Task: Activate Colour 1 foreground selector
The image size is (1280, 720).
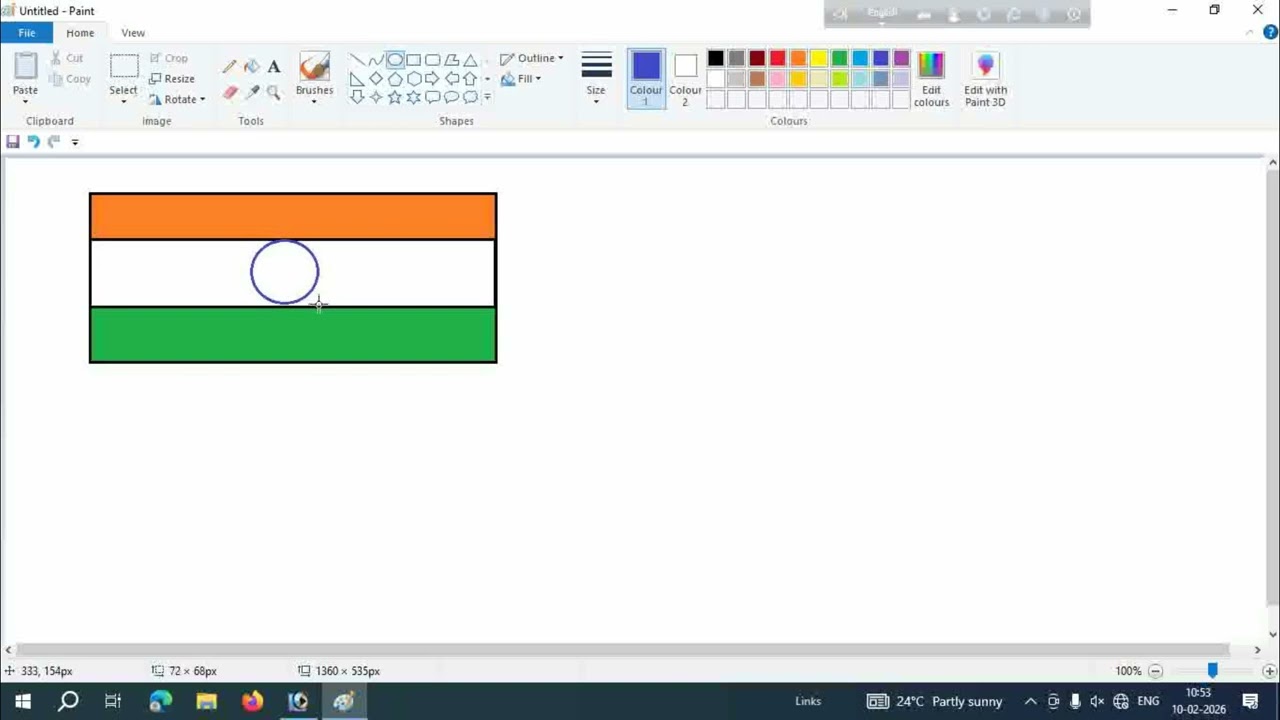Action: [646, 78]
